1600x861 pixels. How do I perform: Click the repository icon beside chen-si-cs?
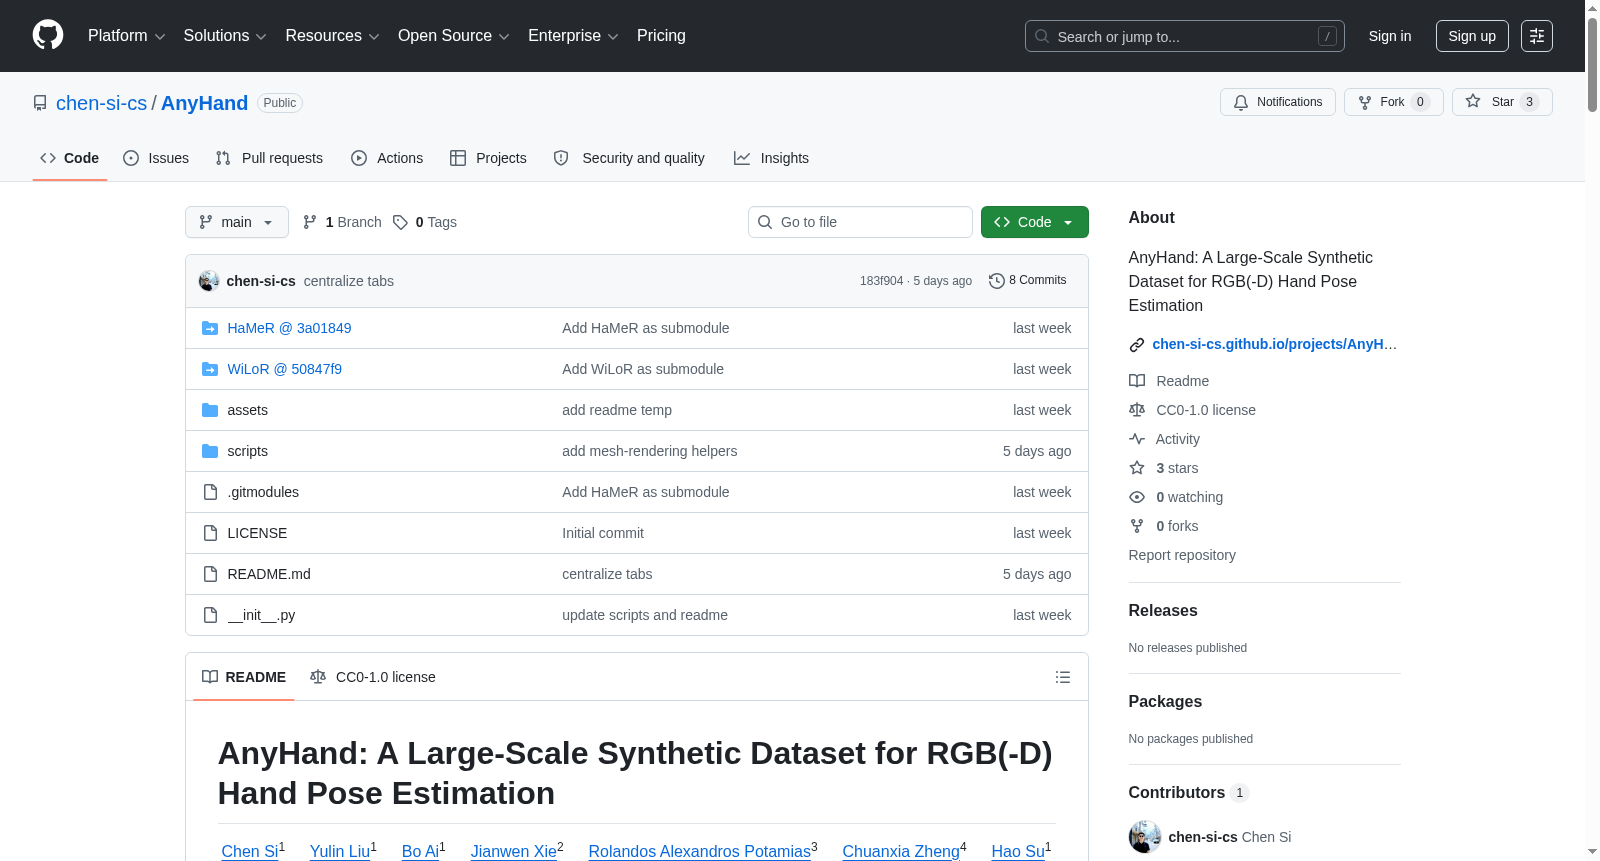[x=40, y=103]
